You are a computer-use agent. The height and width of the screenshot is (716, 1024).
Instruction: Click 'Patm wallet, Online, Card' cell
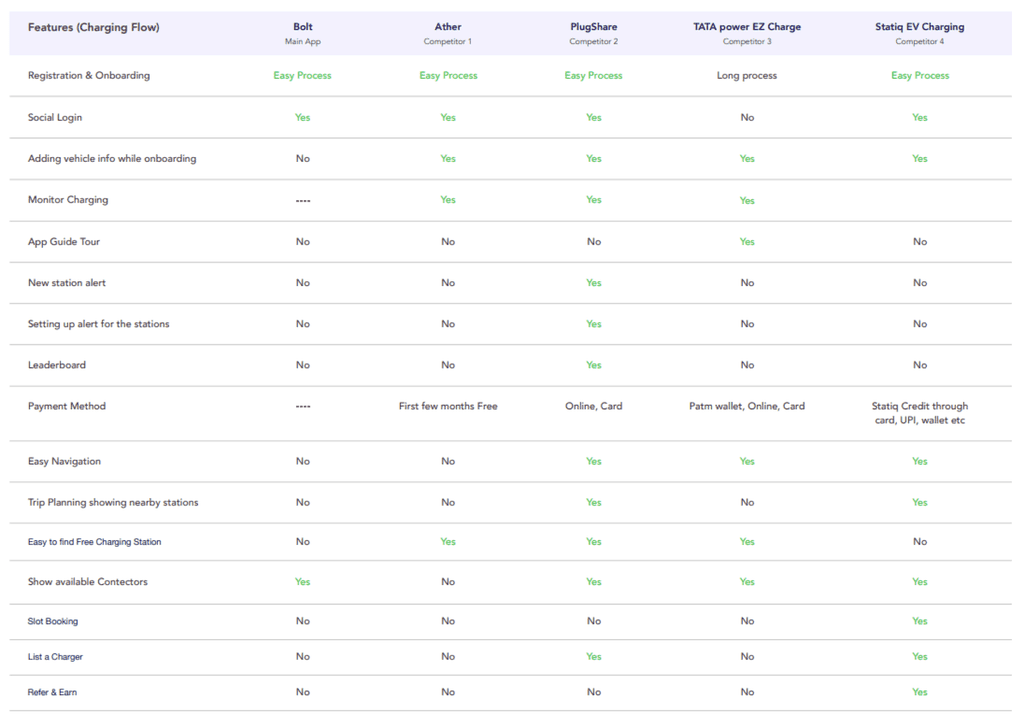pyautogui.click(x=747, y=406)
